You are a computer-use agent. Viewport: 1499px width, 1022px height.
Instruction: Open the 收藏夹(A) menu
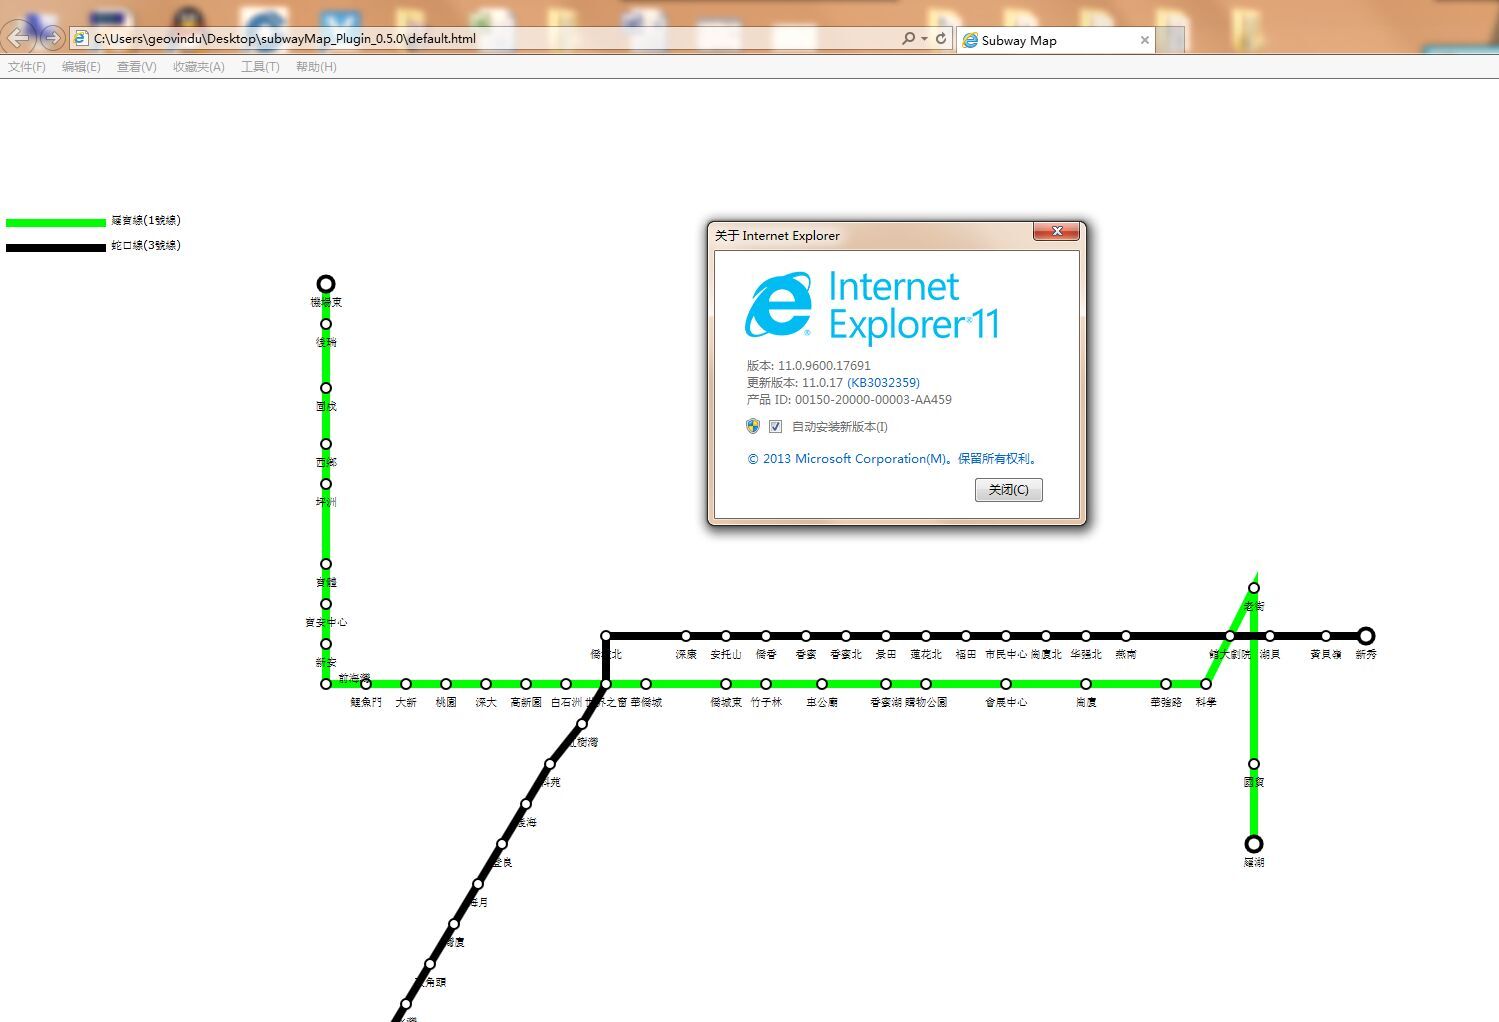[198, 67]
